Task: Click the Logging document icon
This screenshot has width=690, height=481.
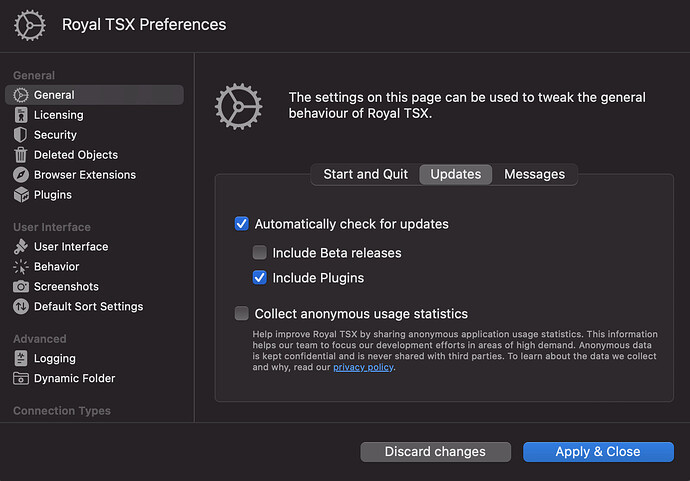Action: pos(21,359)
